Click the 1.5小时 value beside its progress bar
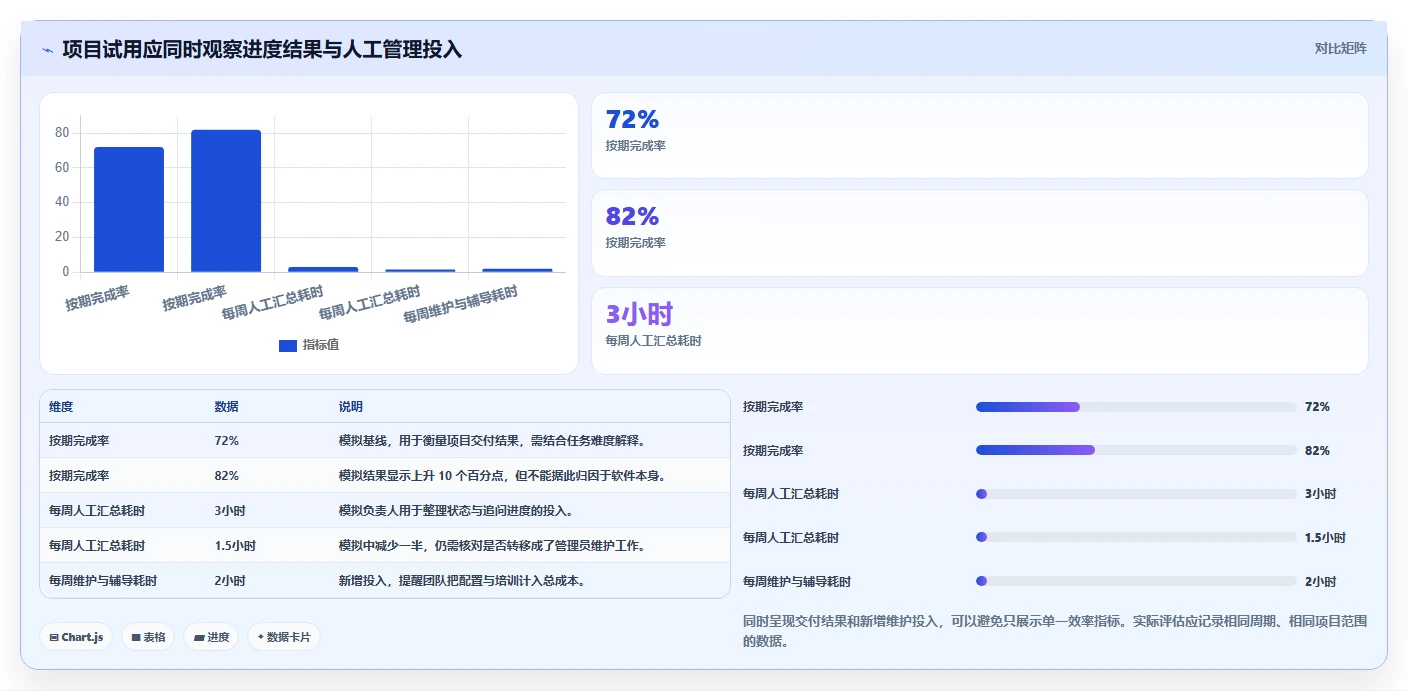 pyautogui.click(x=1325, y=537)
